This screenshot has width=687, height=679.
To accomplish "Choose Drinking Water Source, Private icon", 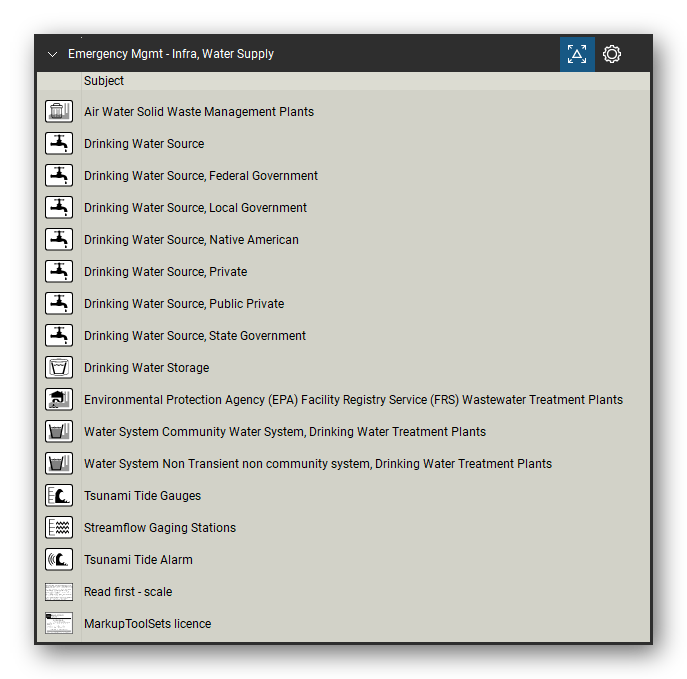I will (59, 271).
